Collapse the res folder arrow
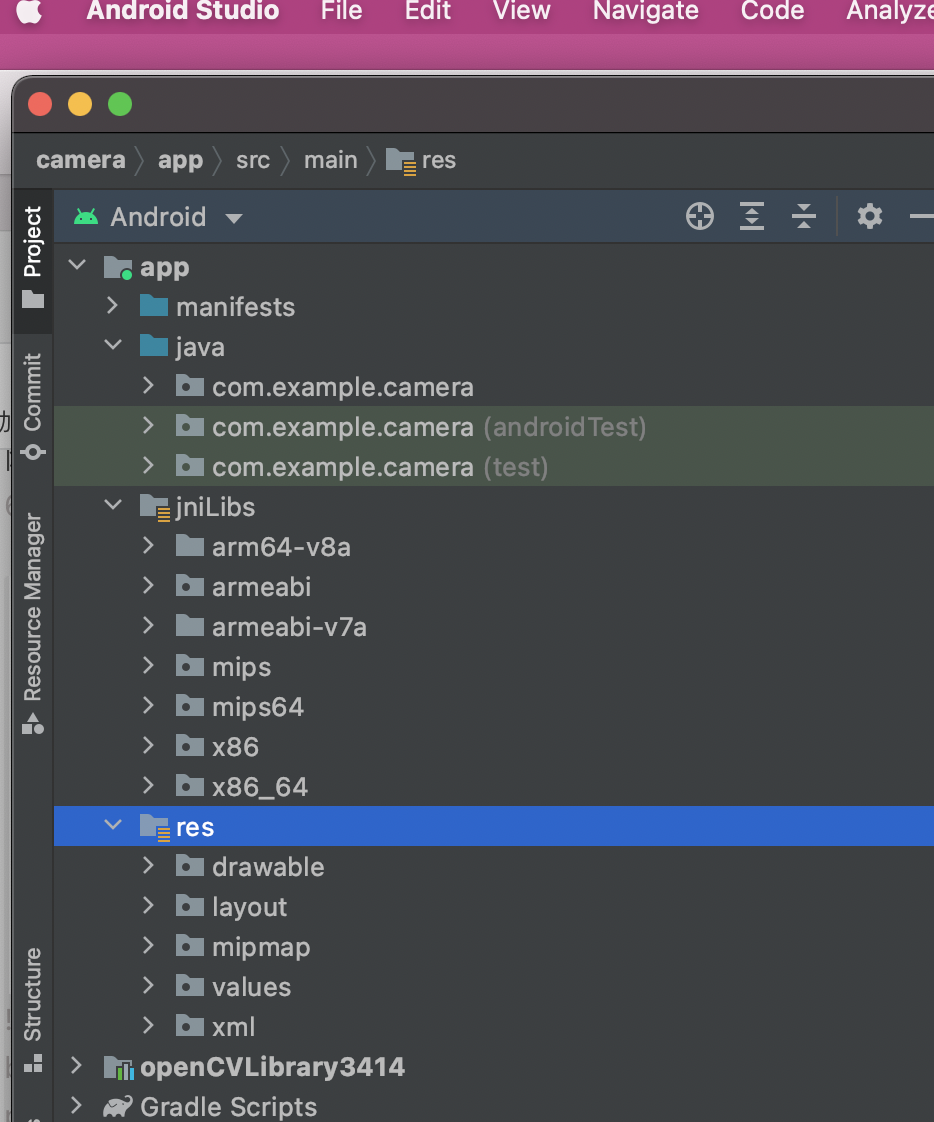The height and width of the screenshot is (1122, 934). (113, 825)
